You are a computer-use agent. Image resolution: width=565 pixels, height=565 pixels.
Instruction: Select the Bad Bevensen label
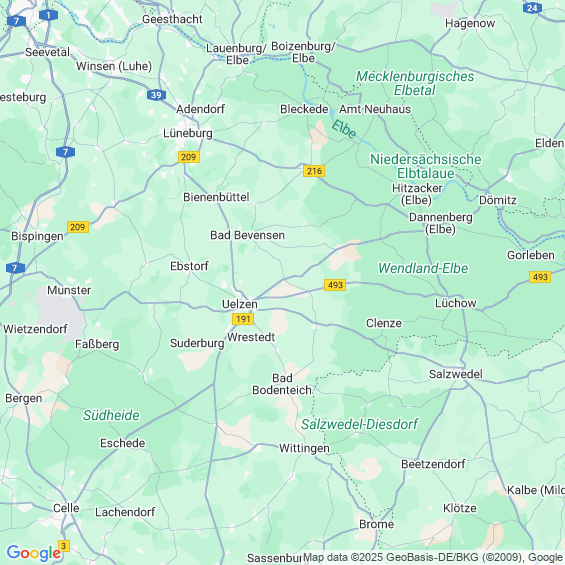[248, 235]
